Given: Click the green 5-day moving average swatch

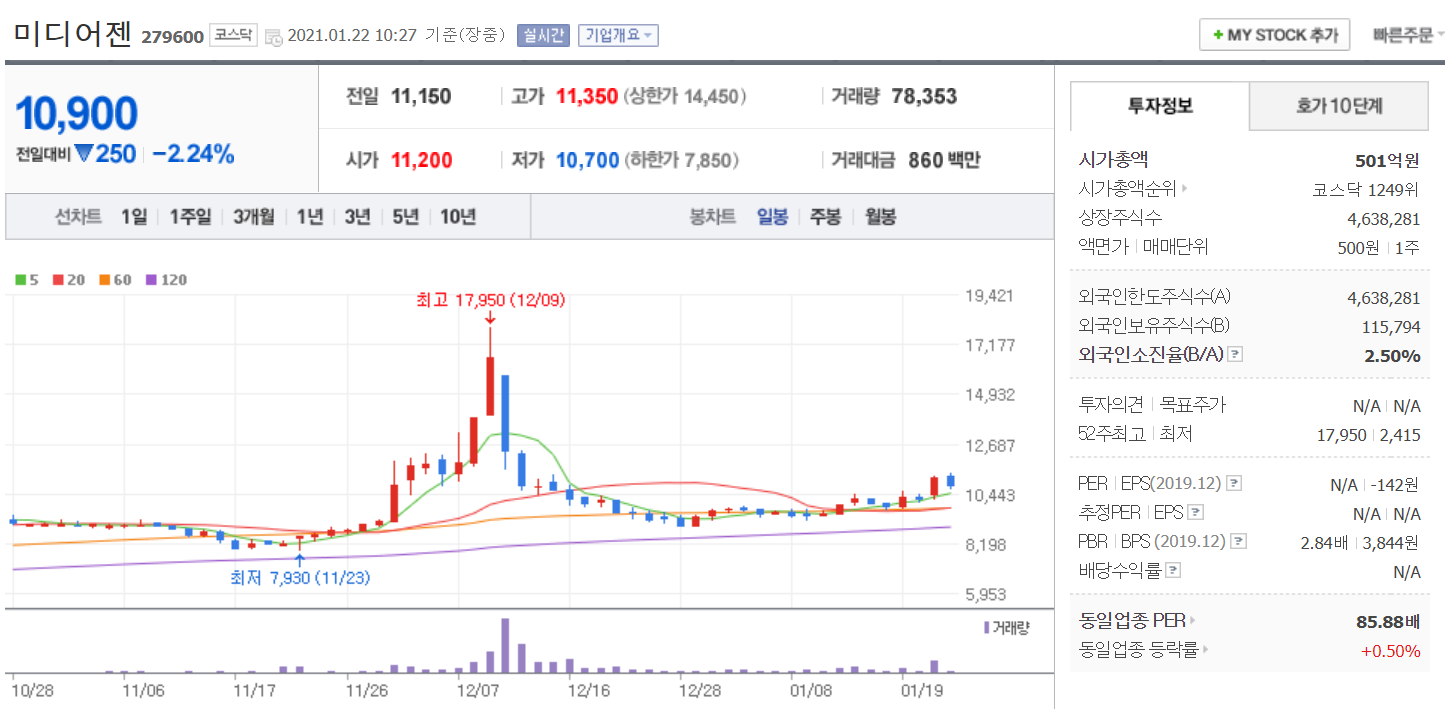Looking at the screenshot, I should (20, 280).
